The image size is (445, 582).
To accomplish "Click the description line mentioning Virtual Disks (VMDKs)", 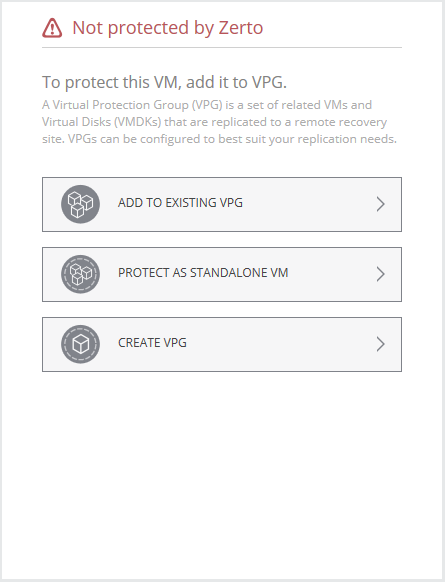I will coord(215,122).
